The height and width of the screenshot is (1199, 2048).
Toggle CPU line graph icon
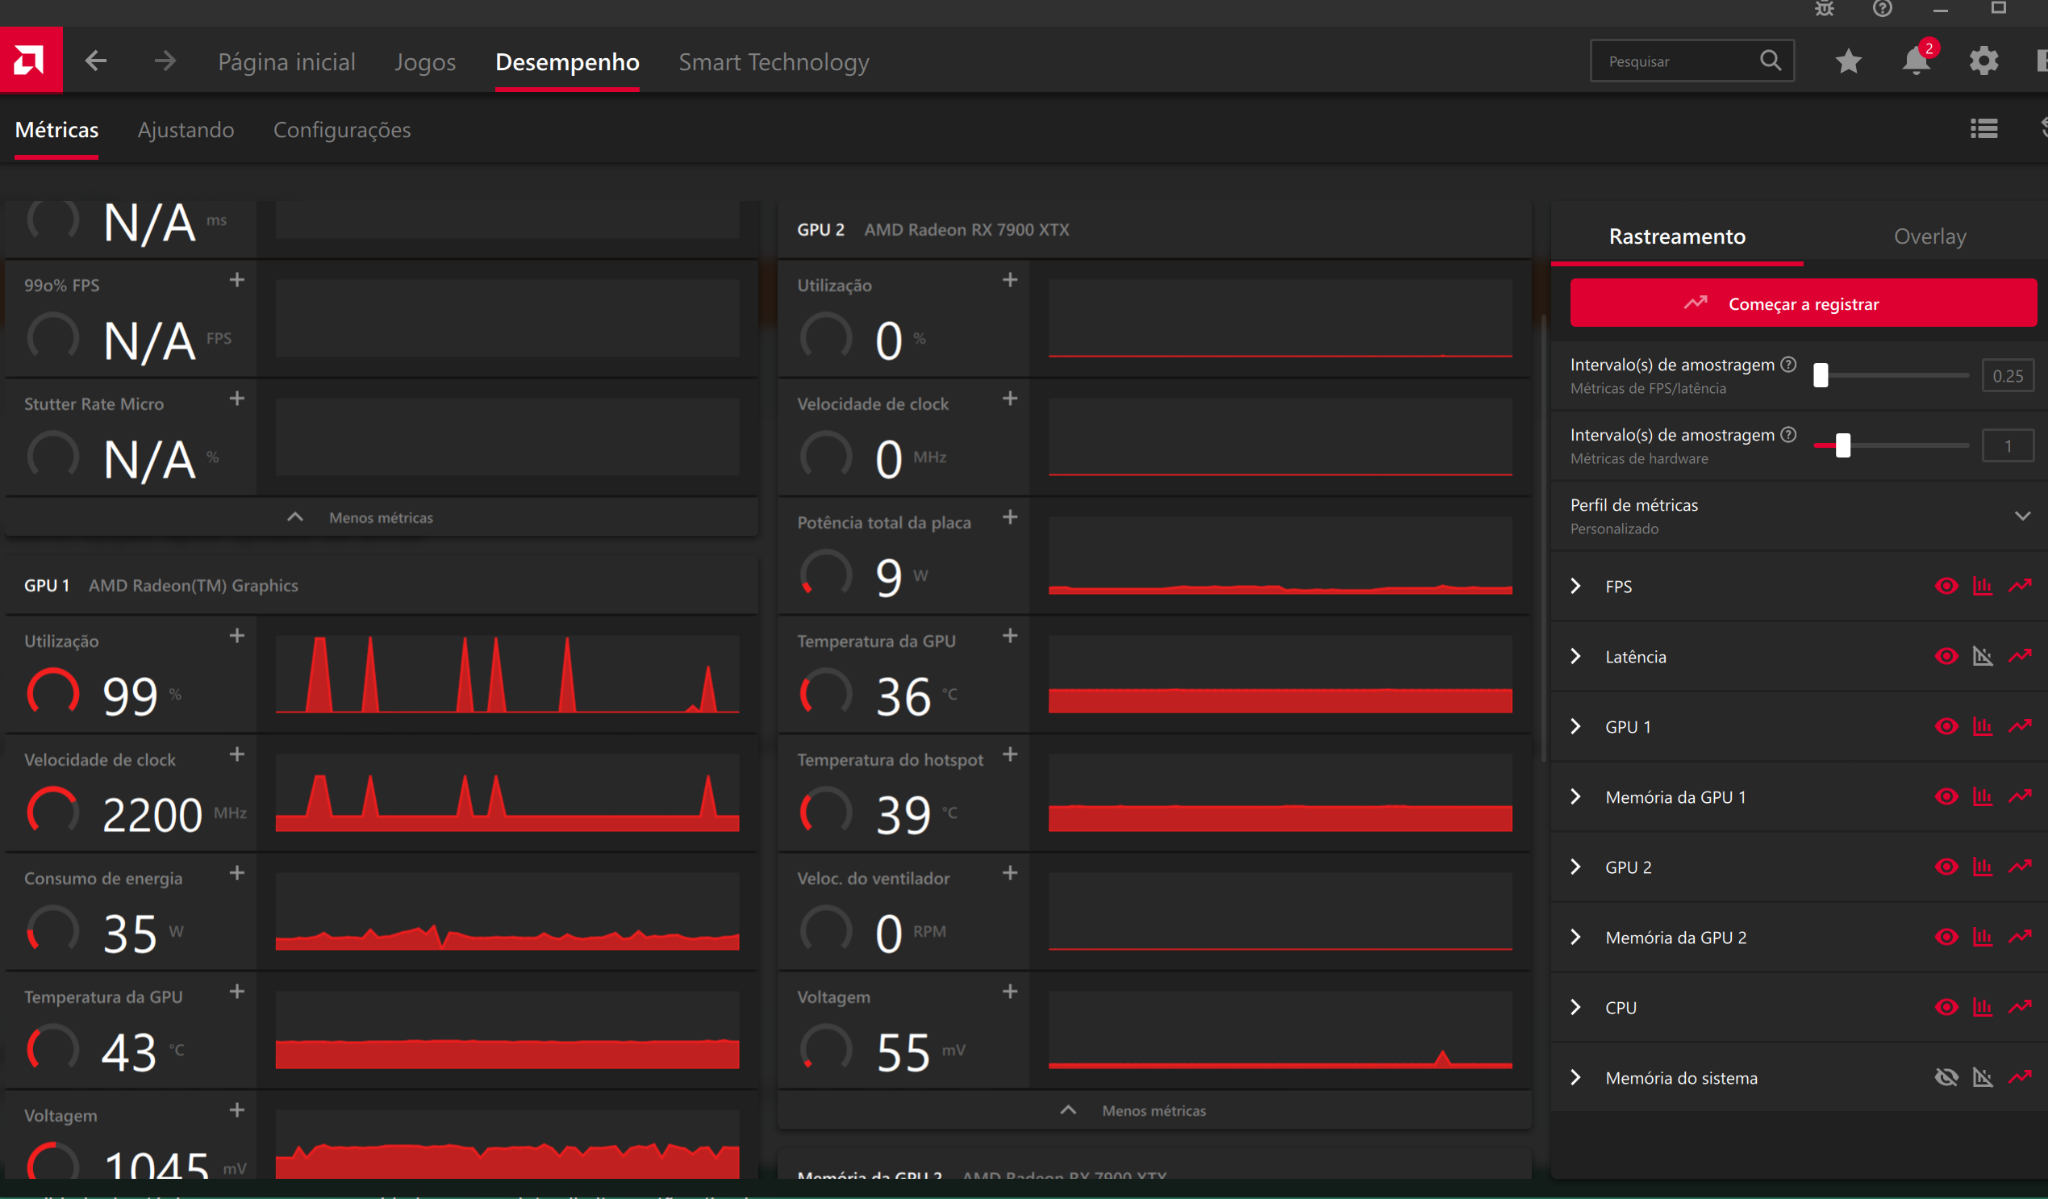[2020, 1007]
